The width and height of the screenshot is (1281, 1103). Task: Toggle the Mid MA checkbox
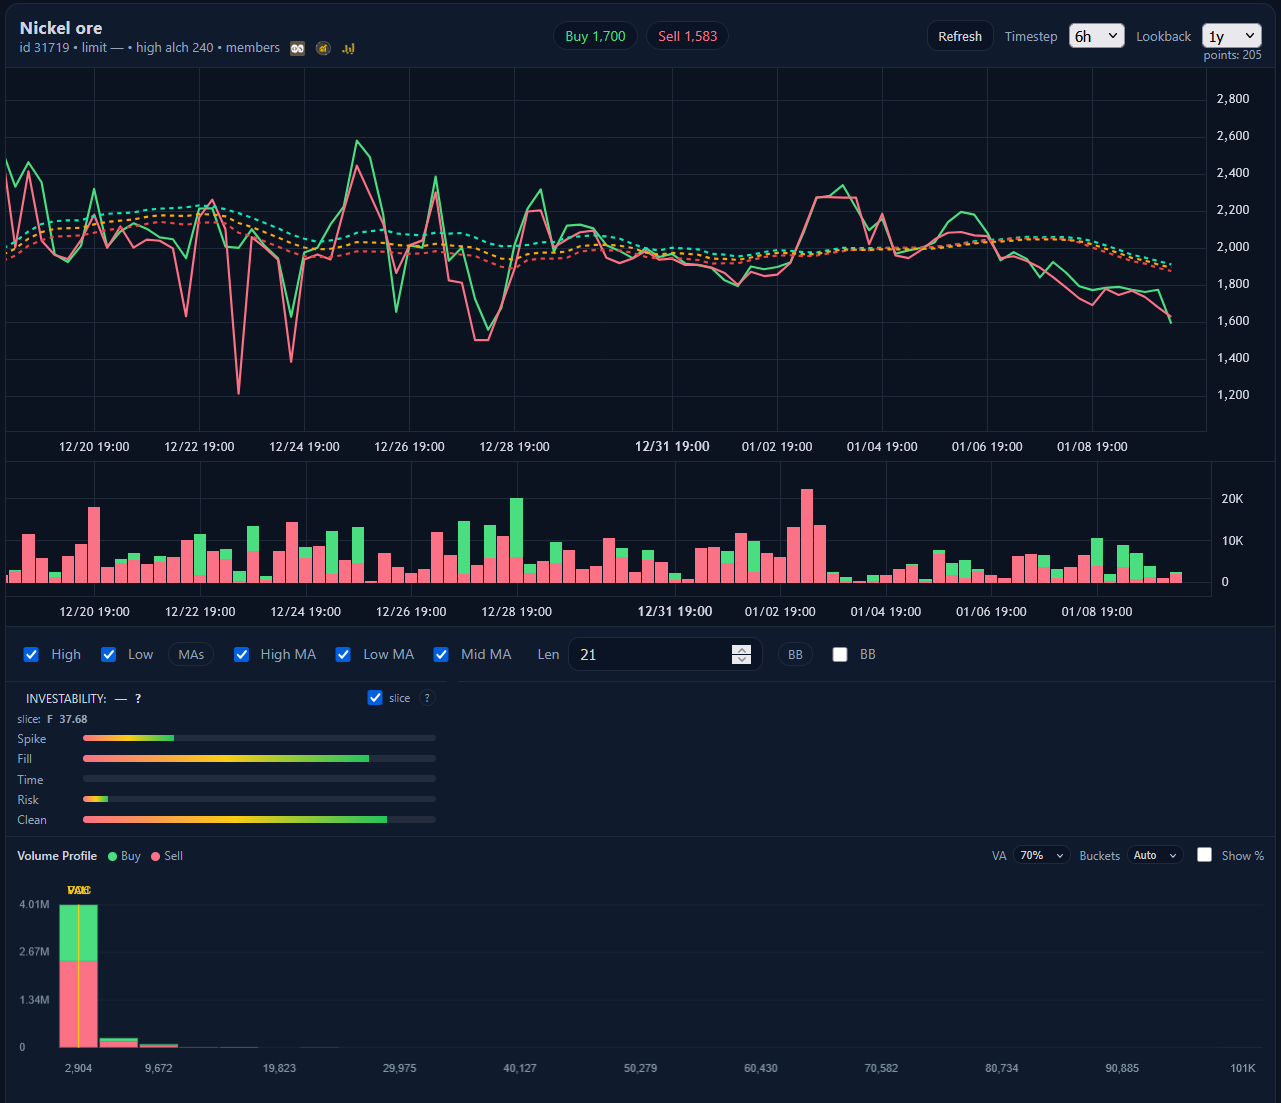[x=441, y=654]
